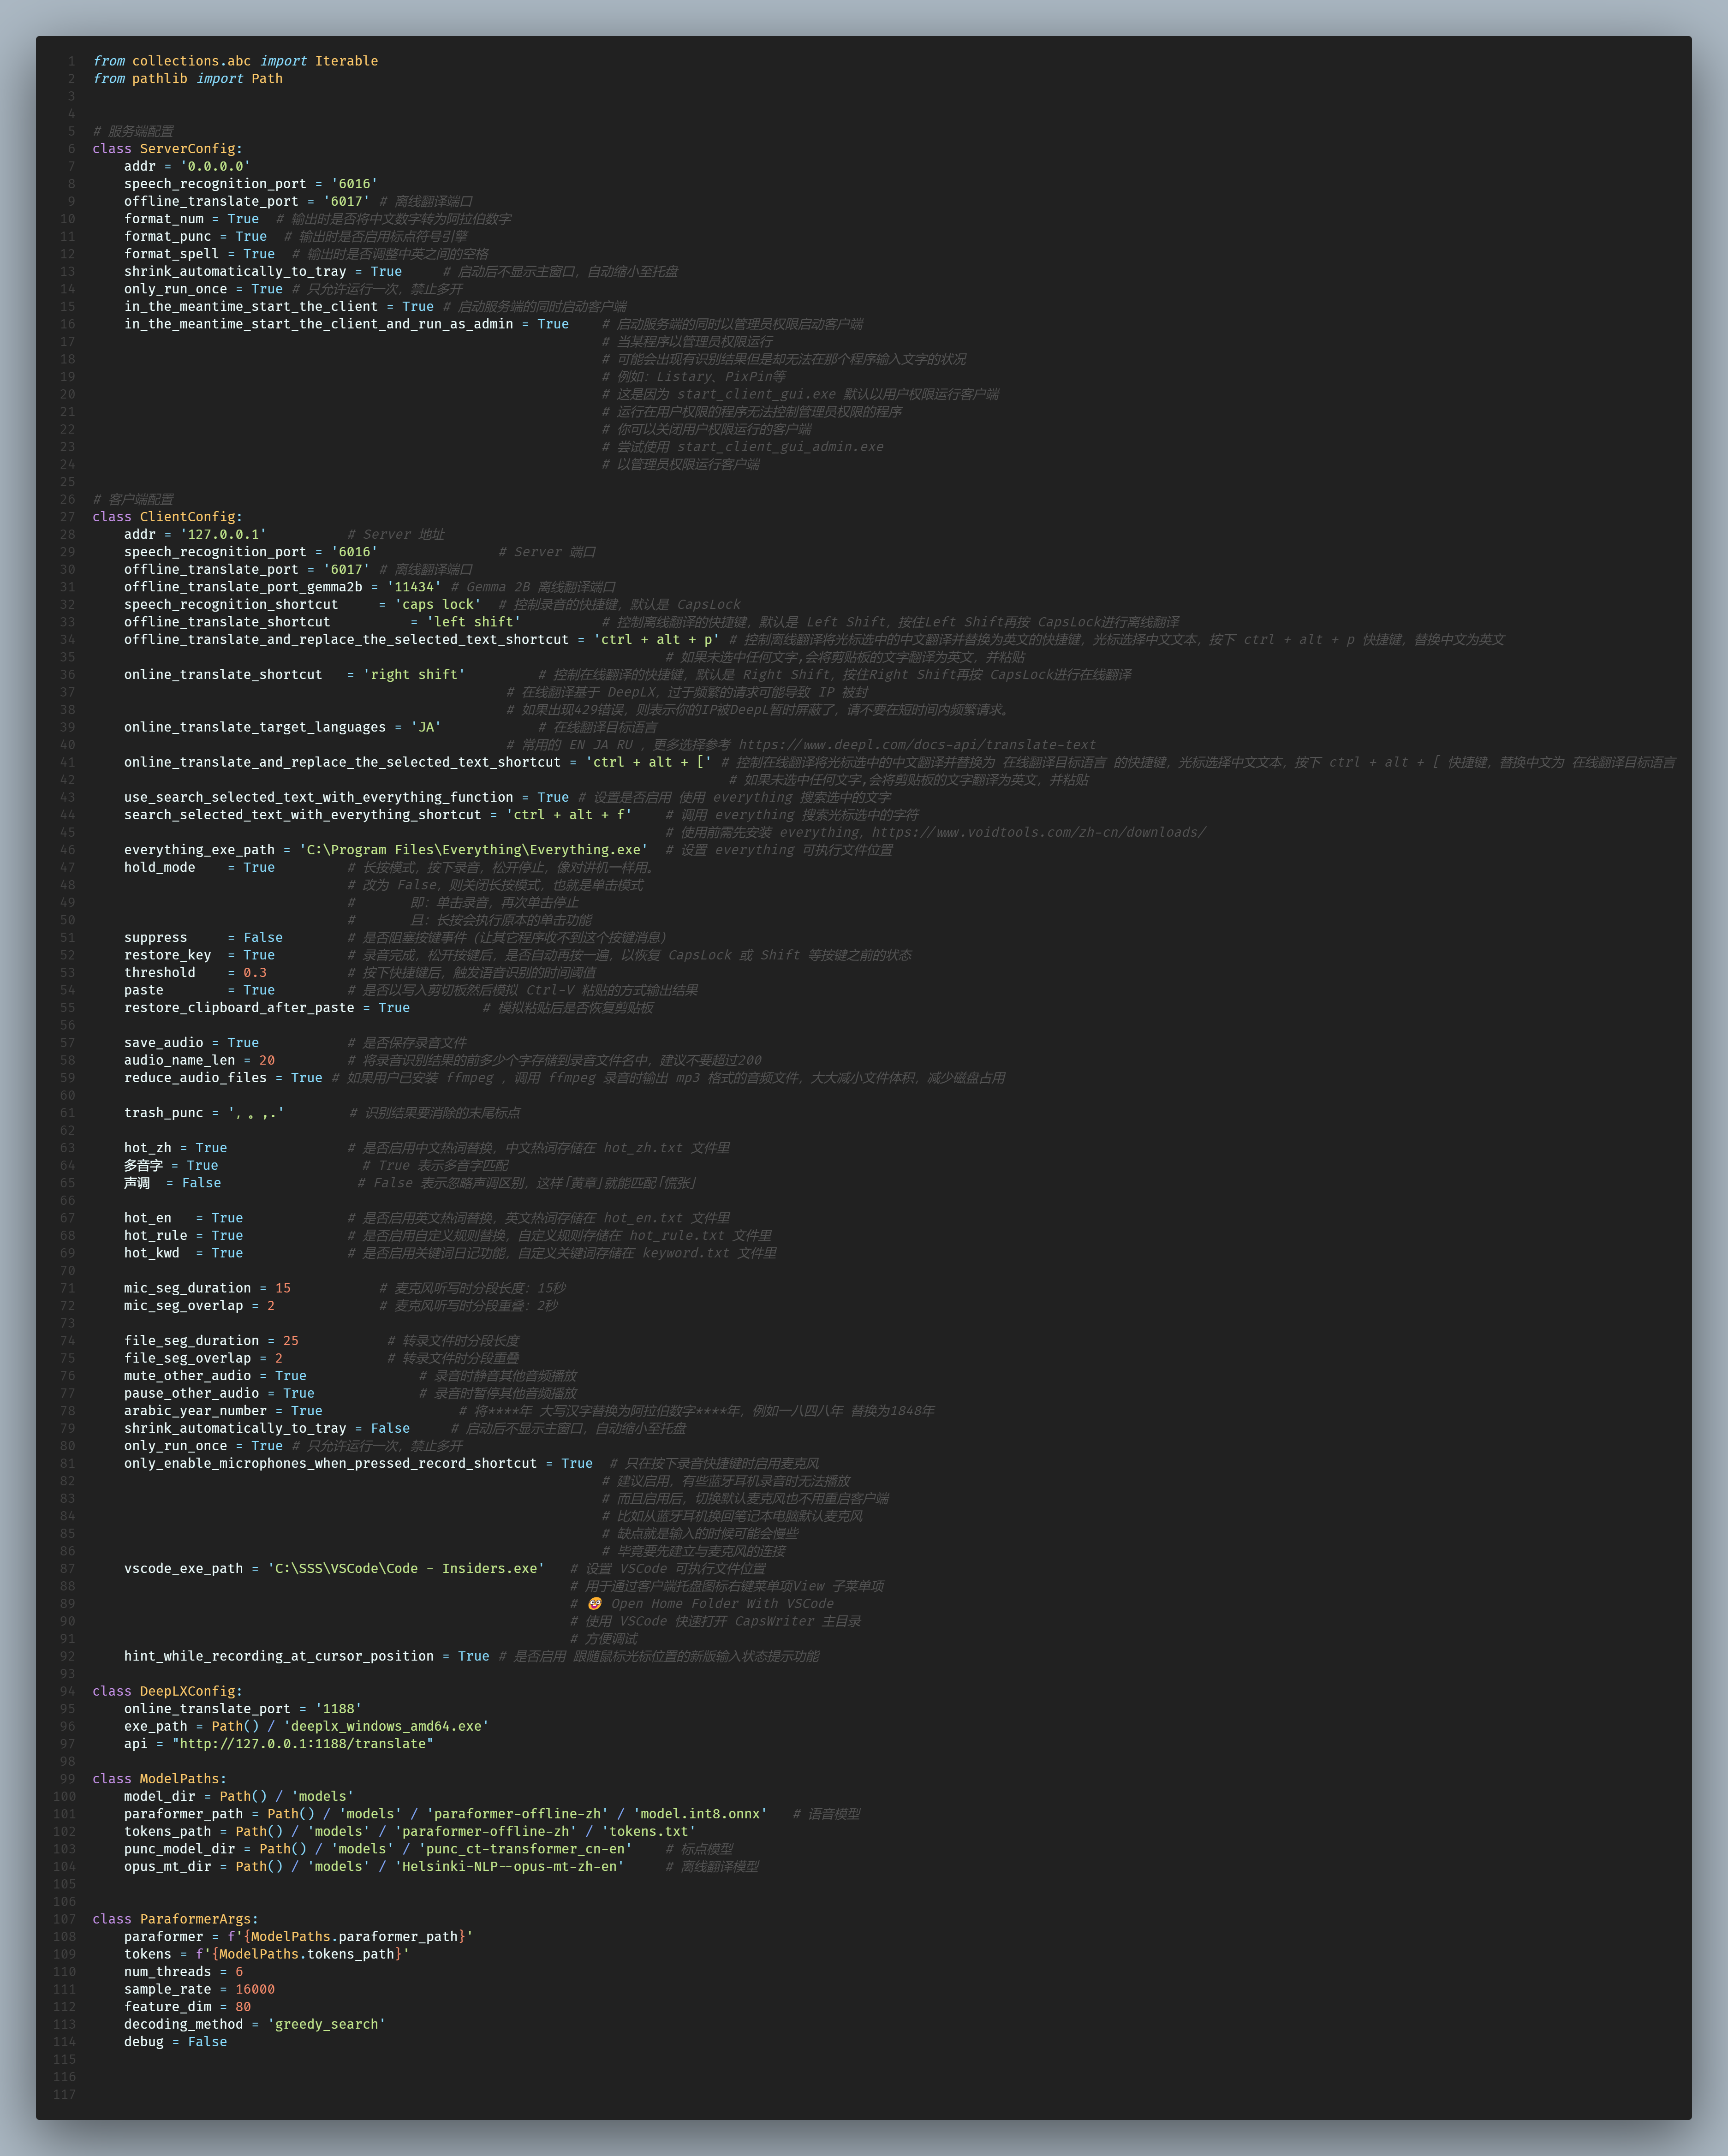Click the pathlib module name

coord(160,79)
